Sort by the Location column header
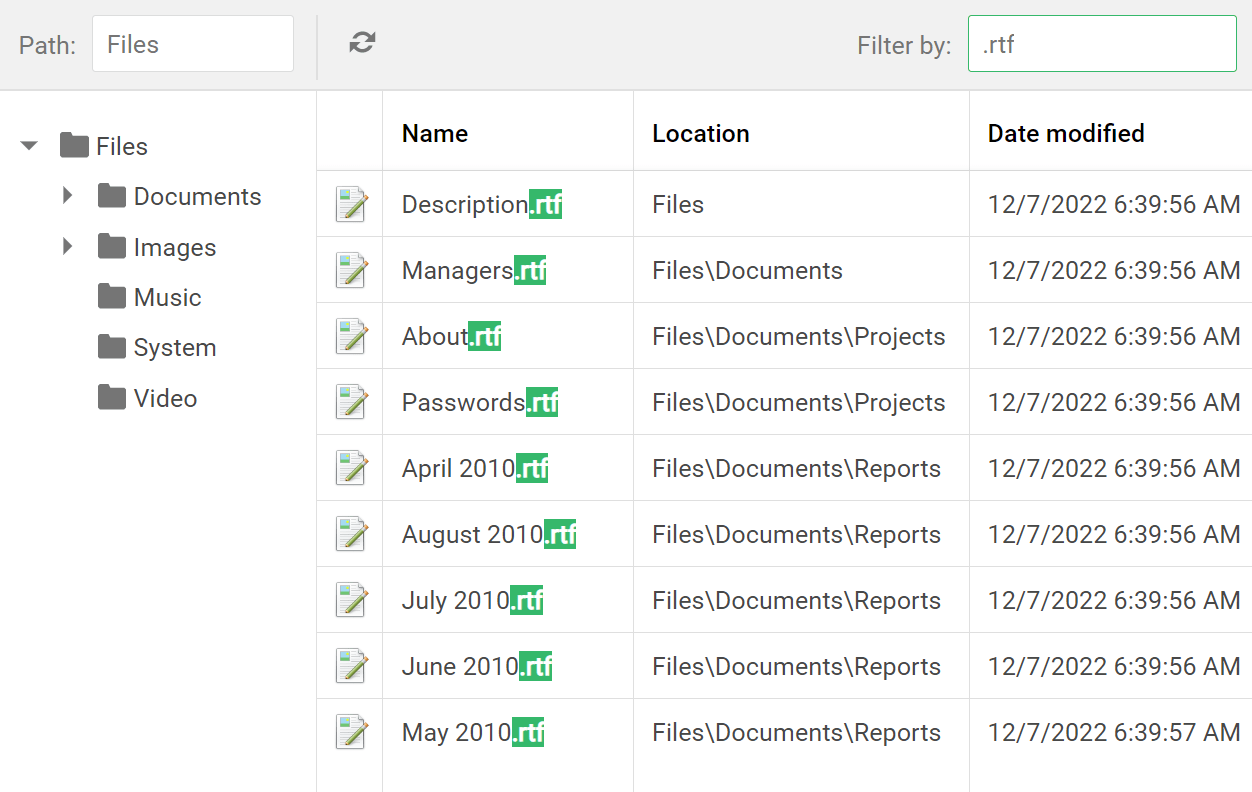1252x792 pixels. [x=700, y=133]
